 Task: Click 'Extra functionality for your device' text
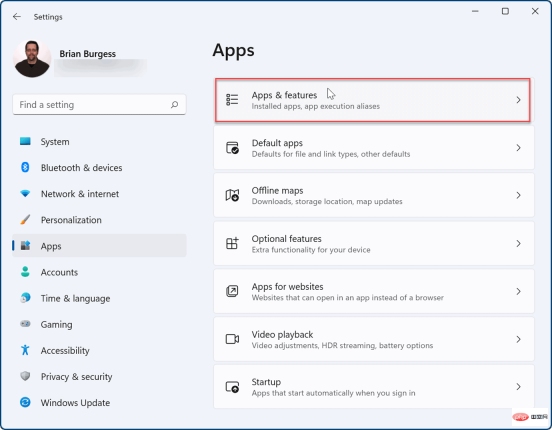click(x=311, y=250)
